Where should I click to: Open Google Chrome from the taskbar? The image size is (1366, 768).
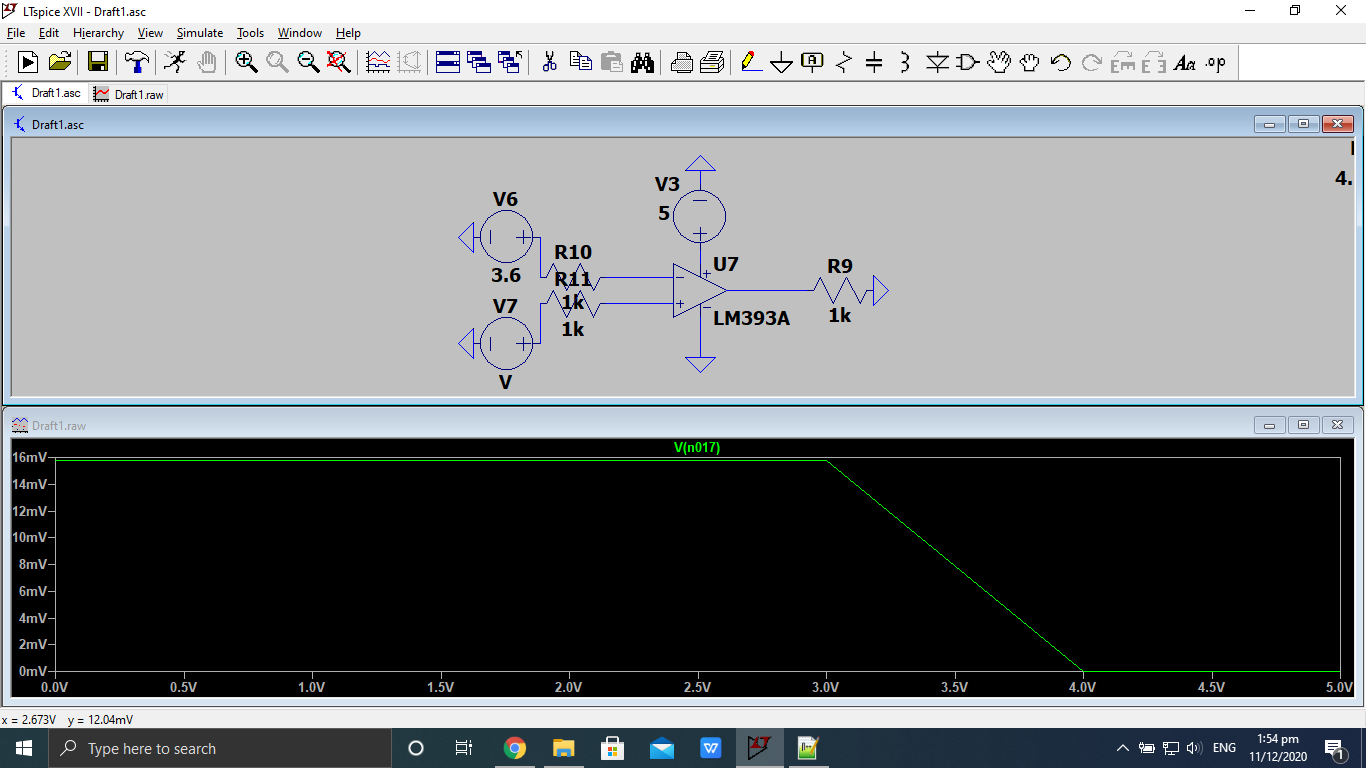tap(515, 748)
